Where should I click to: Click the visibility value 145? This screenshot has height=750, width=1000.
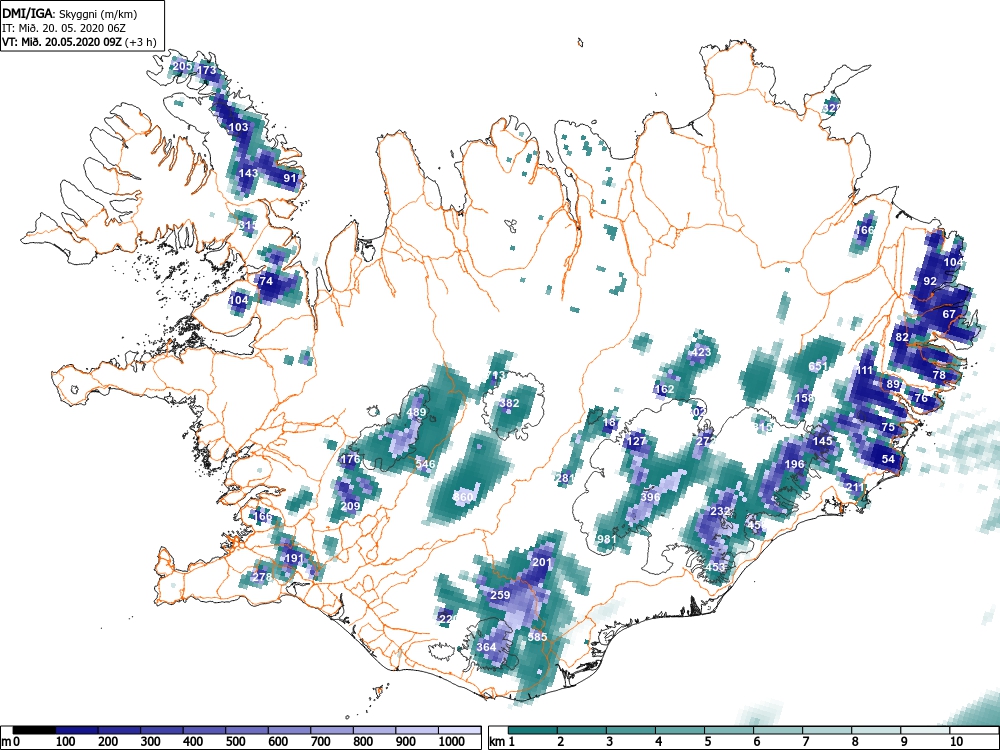pos(822,441)
